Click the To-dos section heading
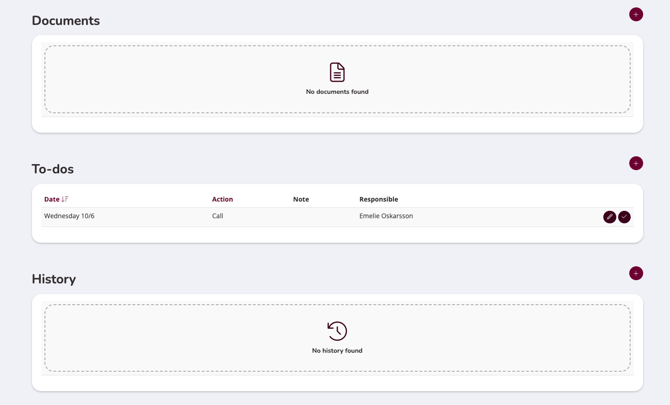670x405 pixels. tap(53, 169)
